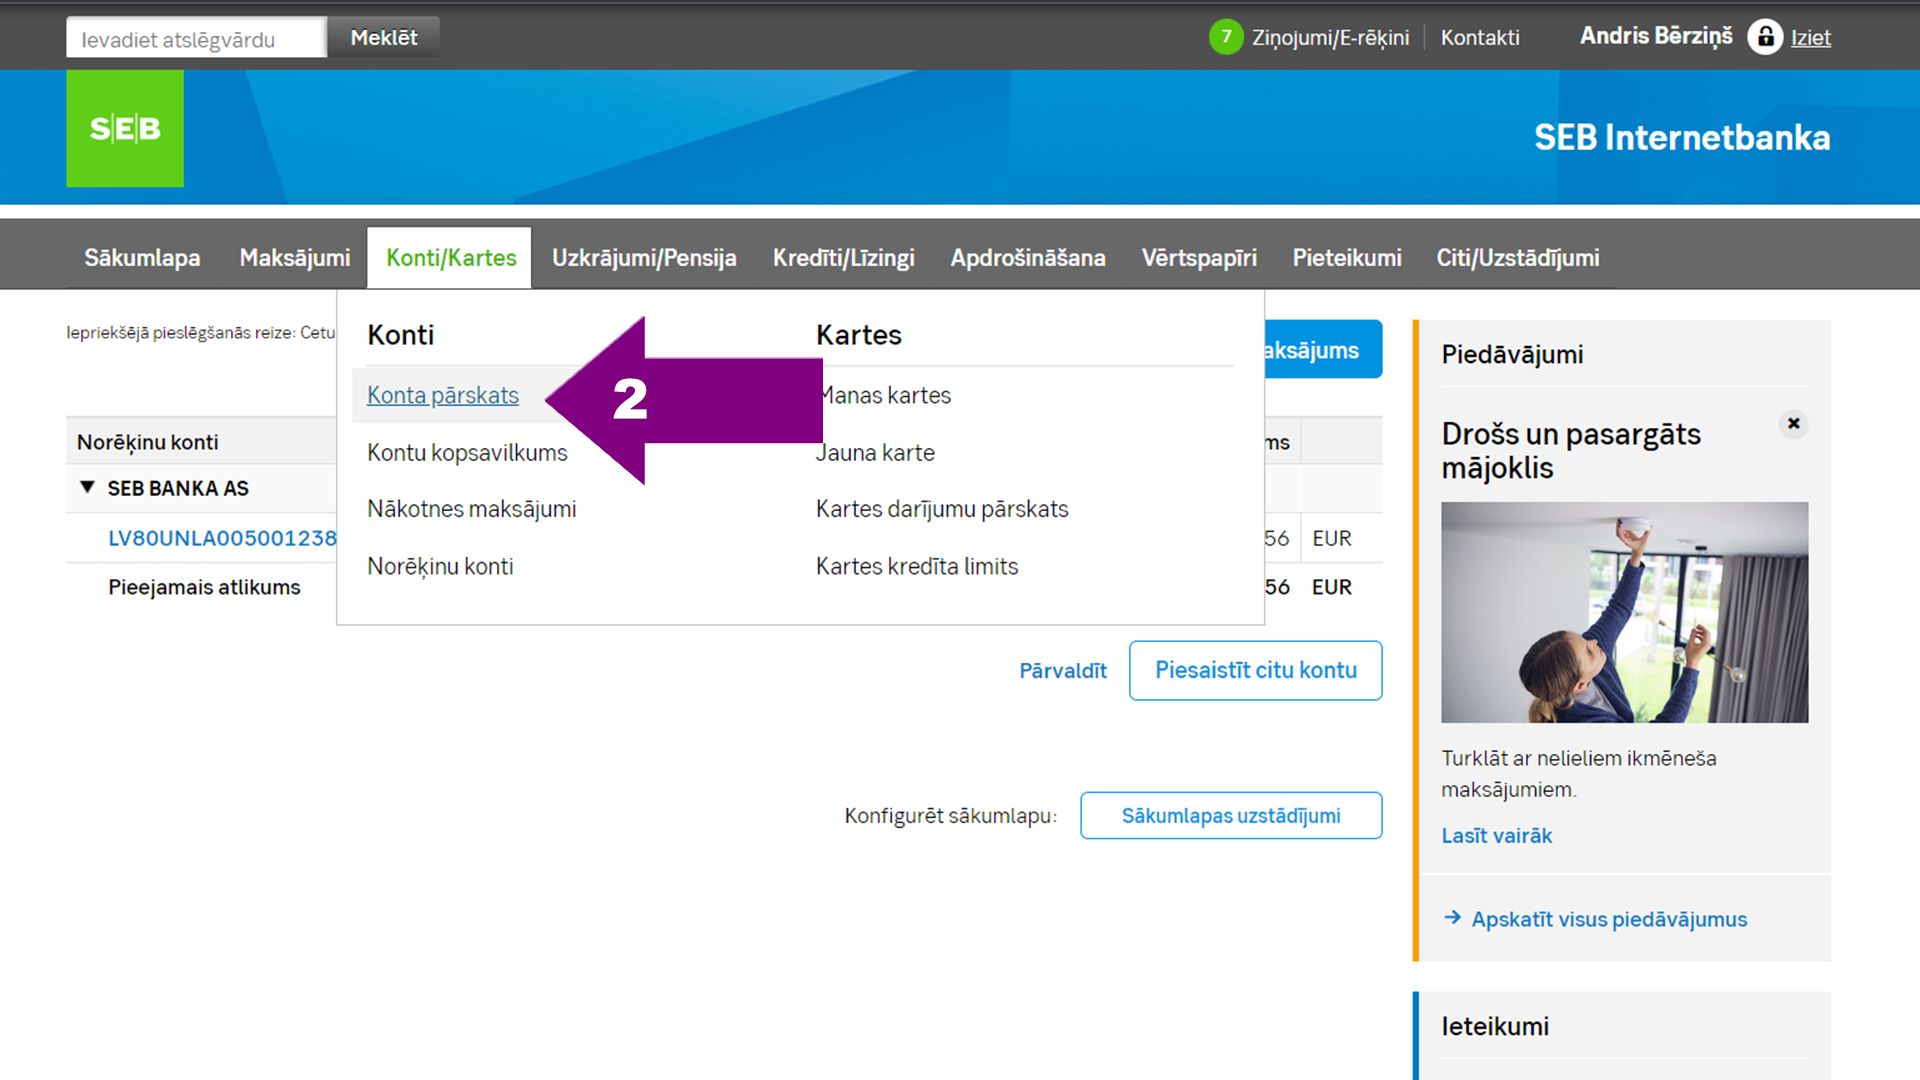Choose Norēķinu konti from the Konti menu
This screenshot has width=1920, height=1080.
click(440, 566)
